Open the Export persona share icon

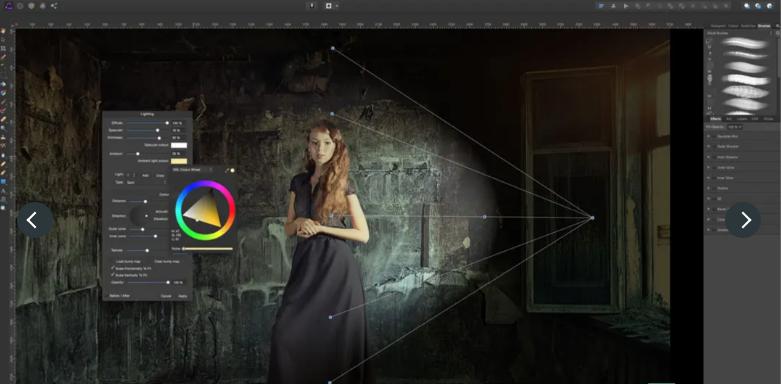[54, 6]
